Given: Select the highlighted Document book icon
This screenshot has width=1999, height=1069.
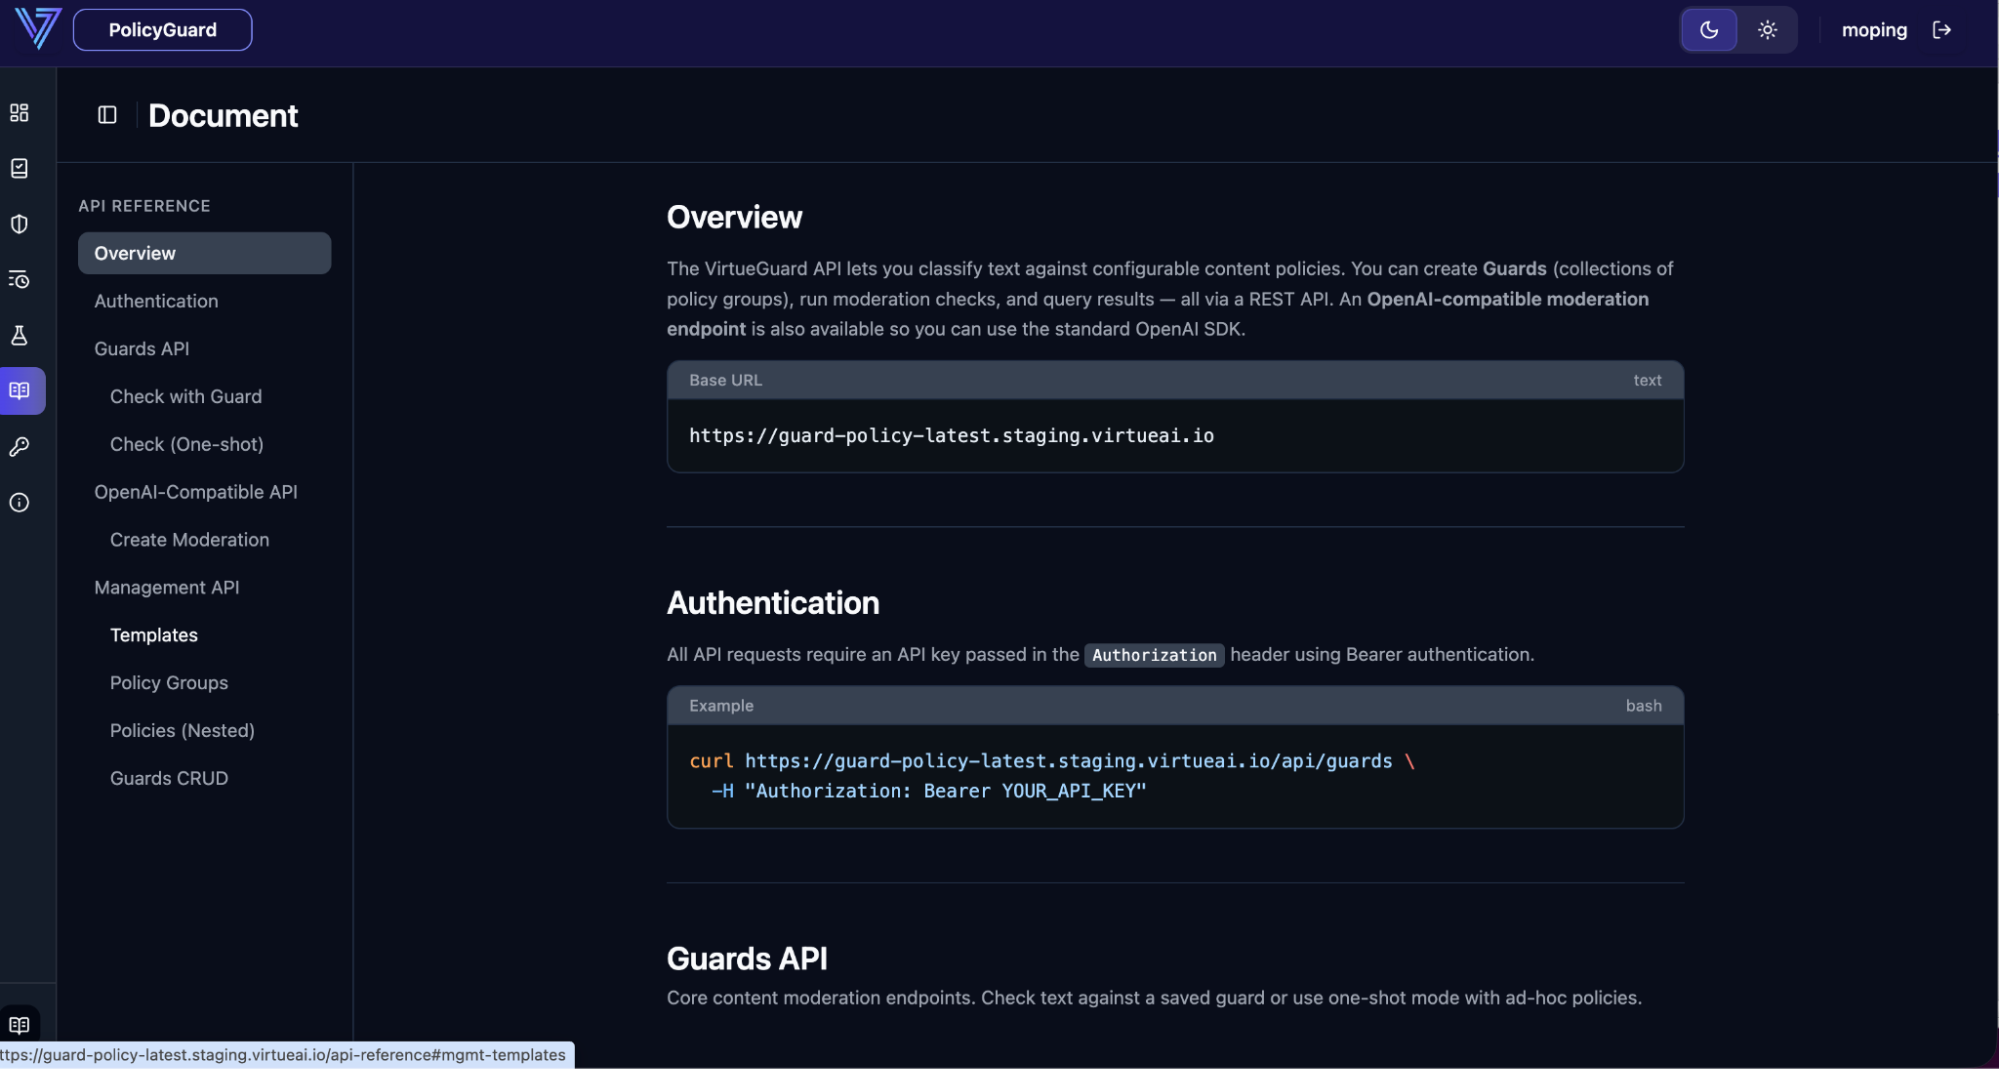Looking at the screenshot, I should (x=20, y=391).
